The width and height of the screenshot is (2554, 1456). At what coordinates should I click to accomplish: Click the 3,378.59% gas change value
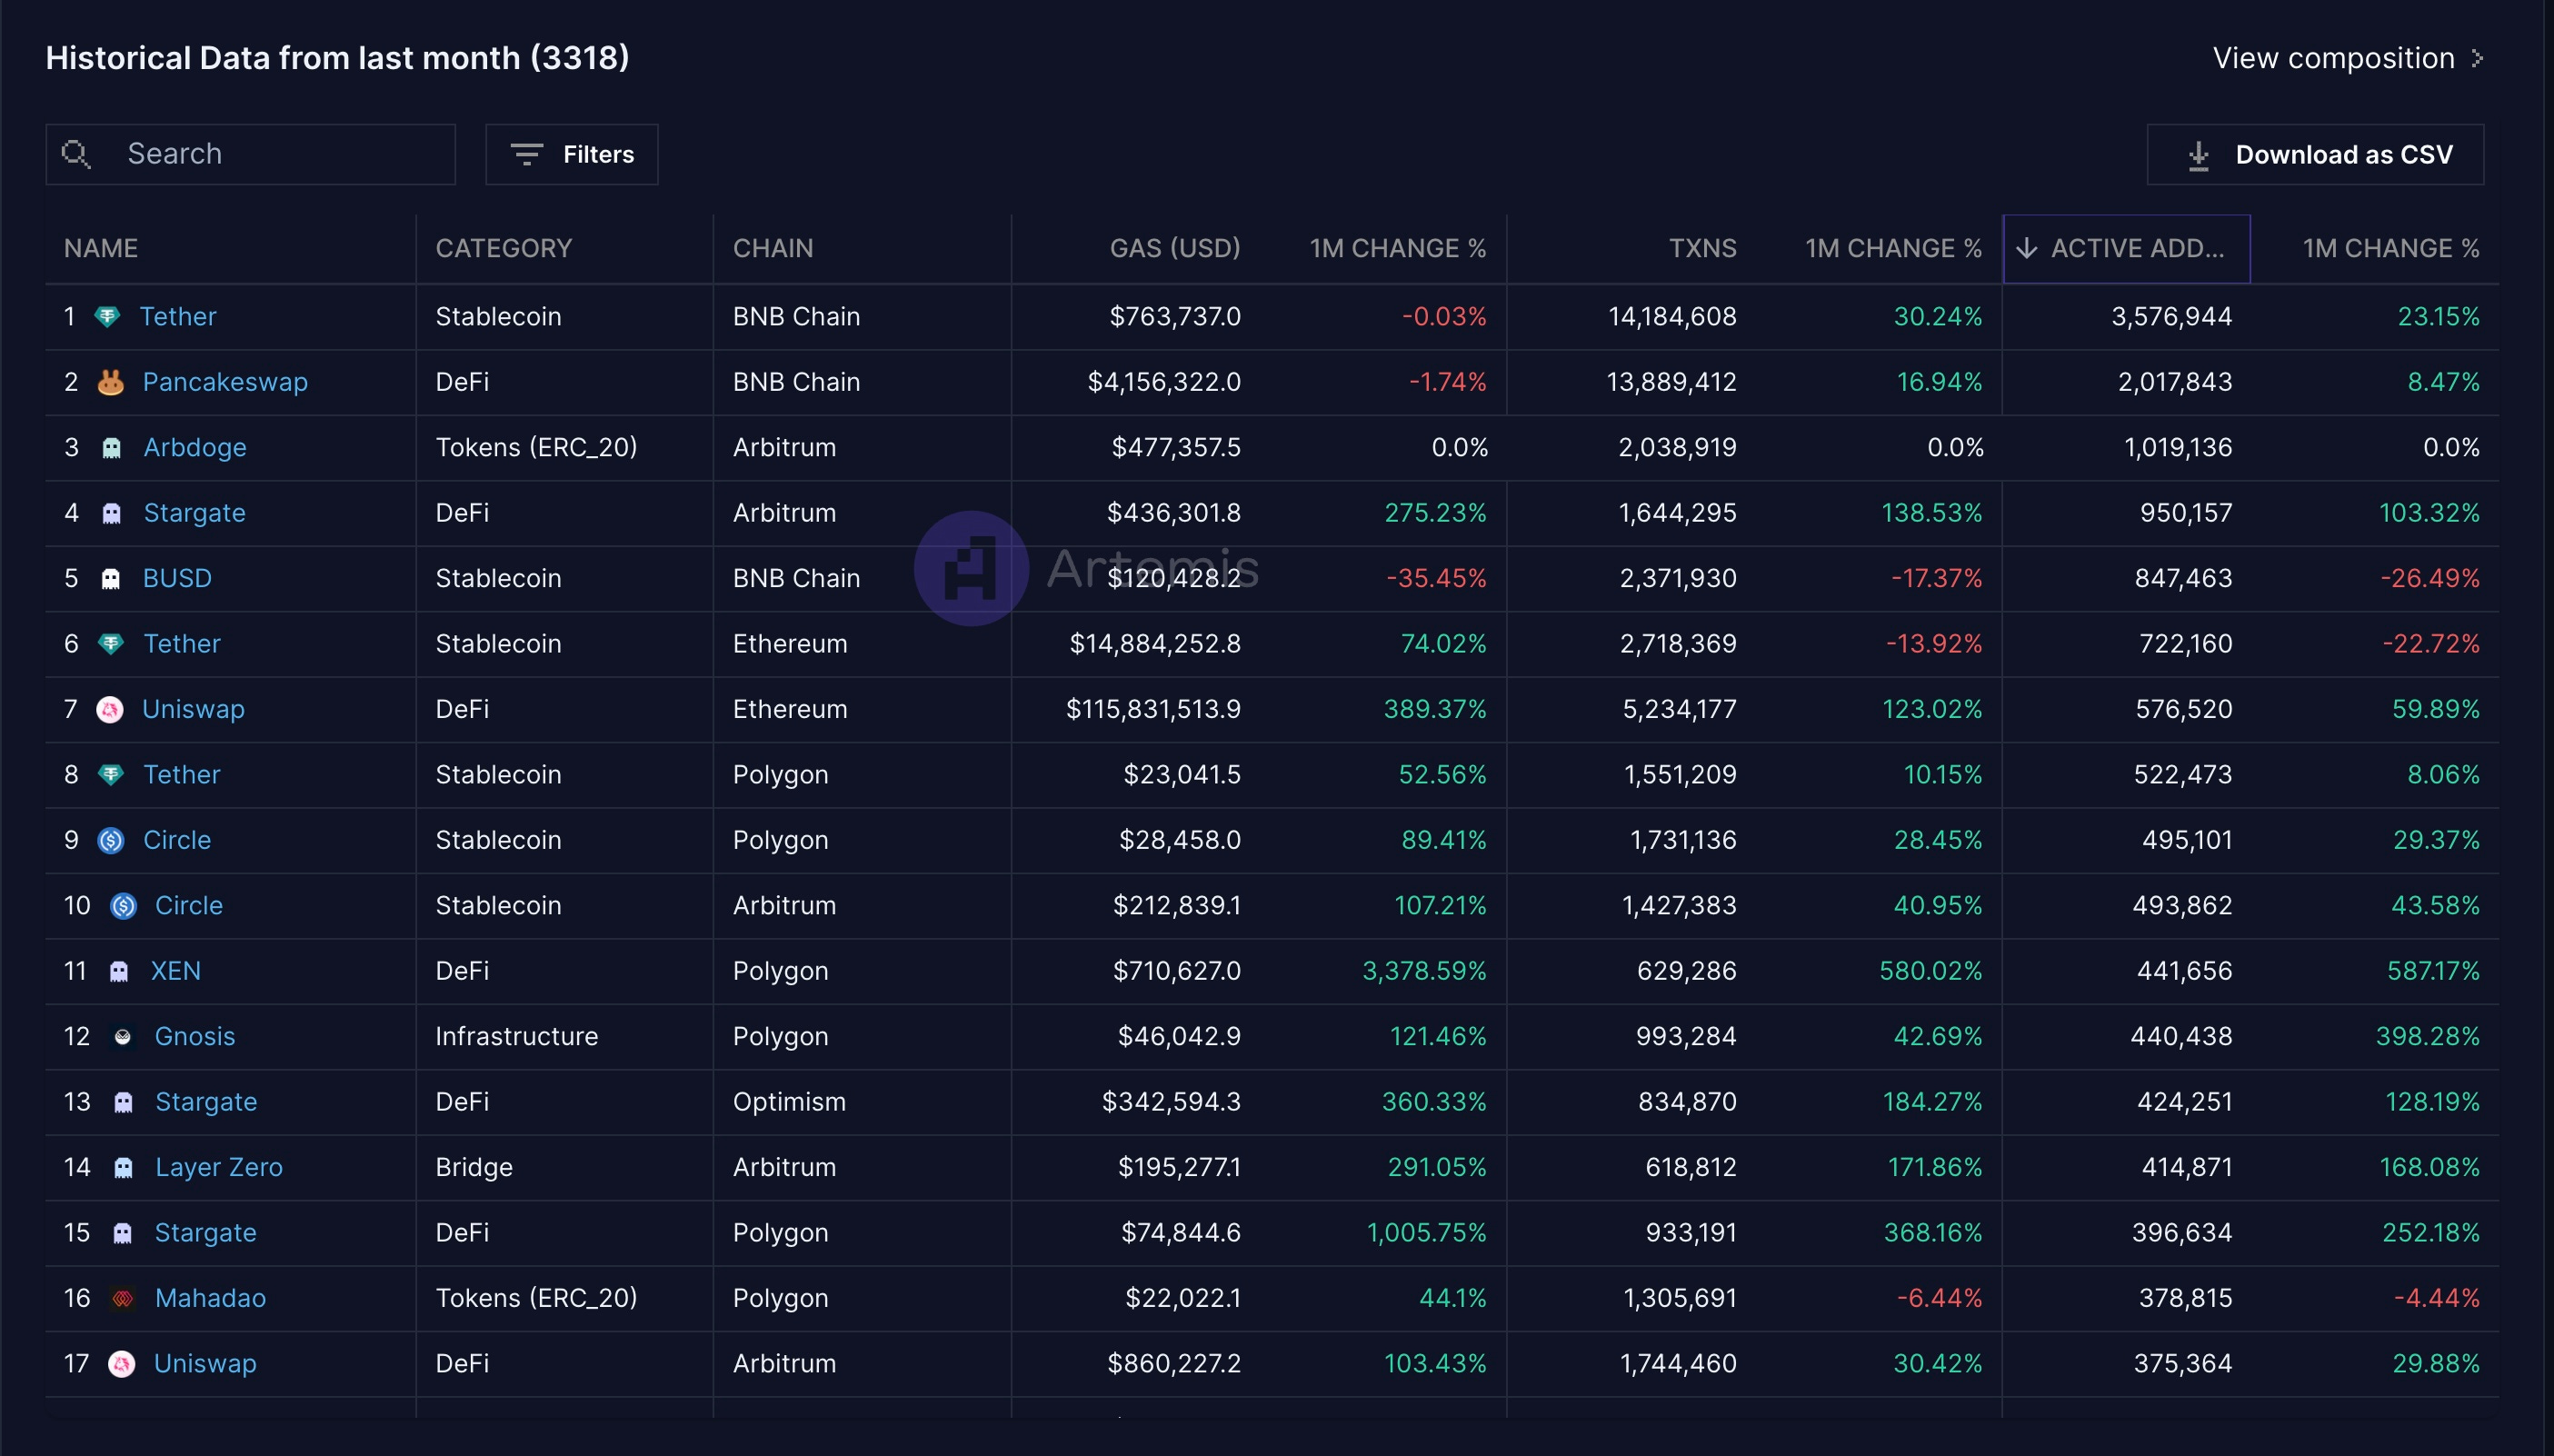1425,971
